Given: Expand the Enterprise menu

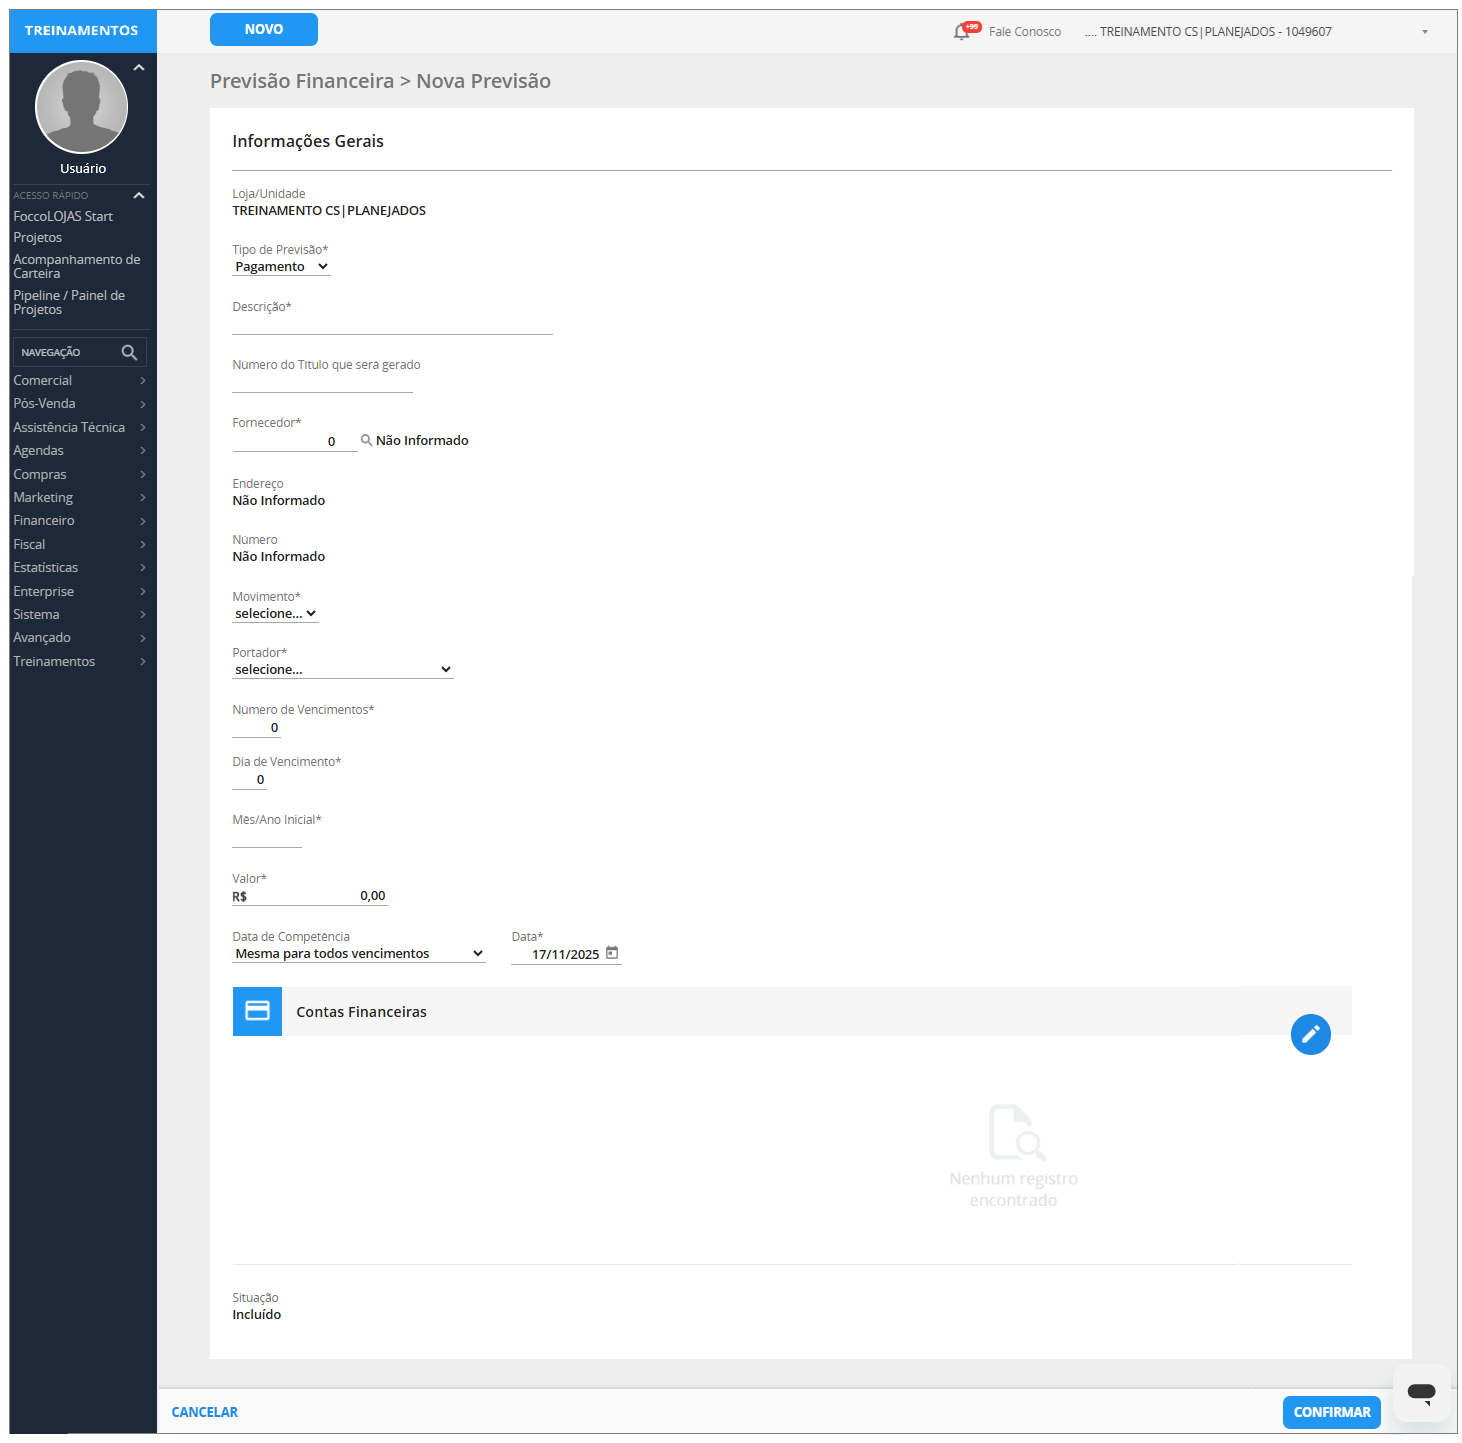Looking at the screenshot, I should tap(80, 592).
